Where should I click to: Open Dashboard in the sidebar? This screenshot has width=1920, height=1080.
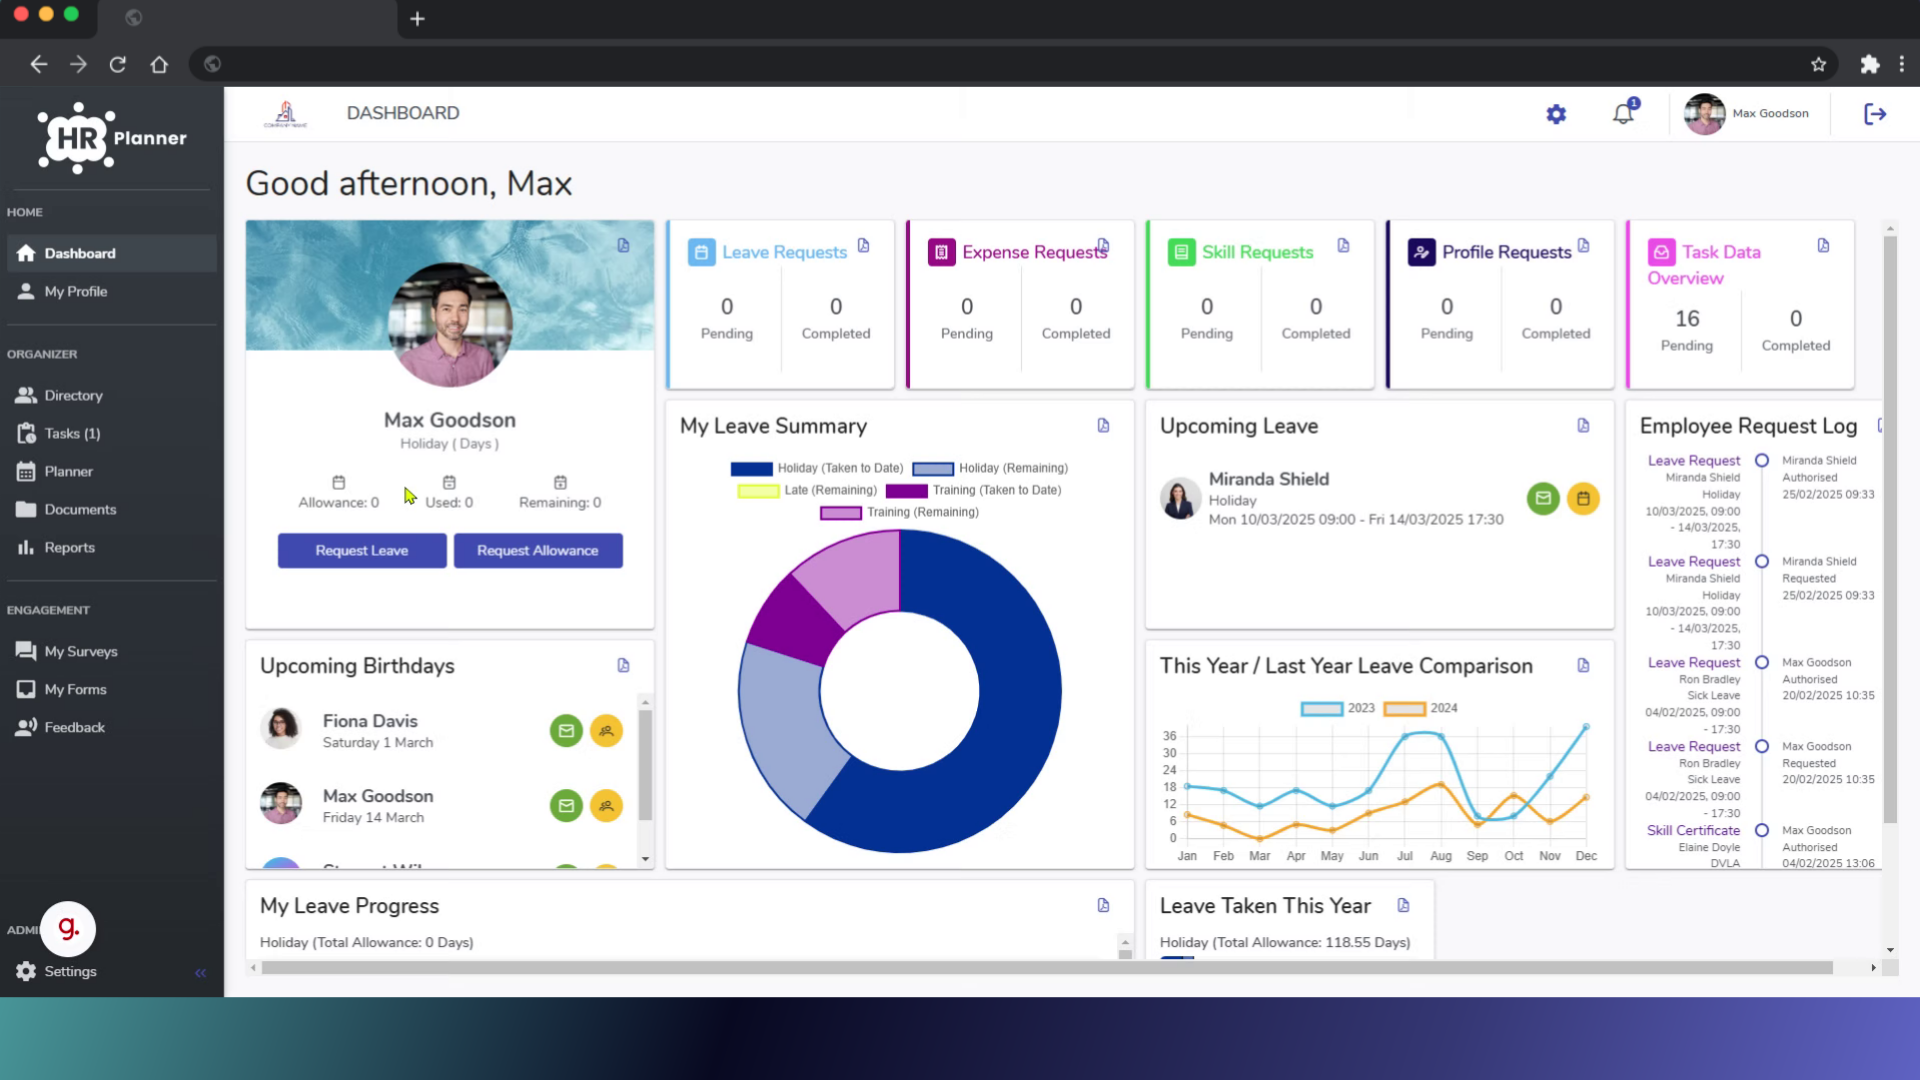tap(111, 253)
